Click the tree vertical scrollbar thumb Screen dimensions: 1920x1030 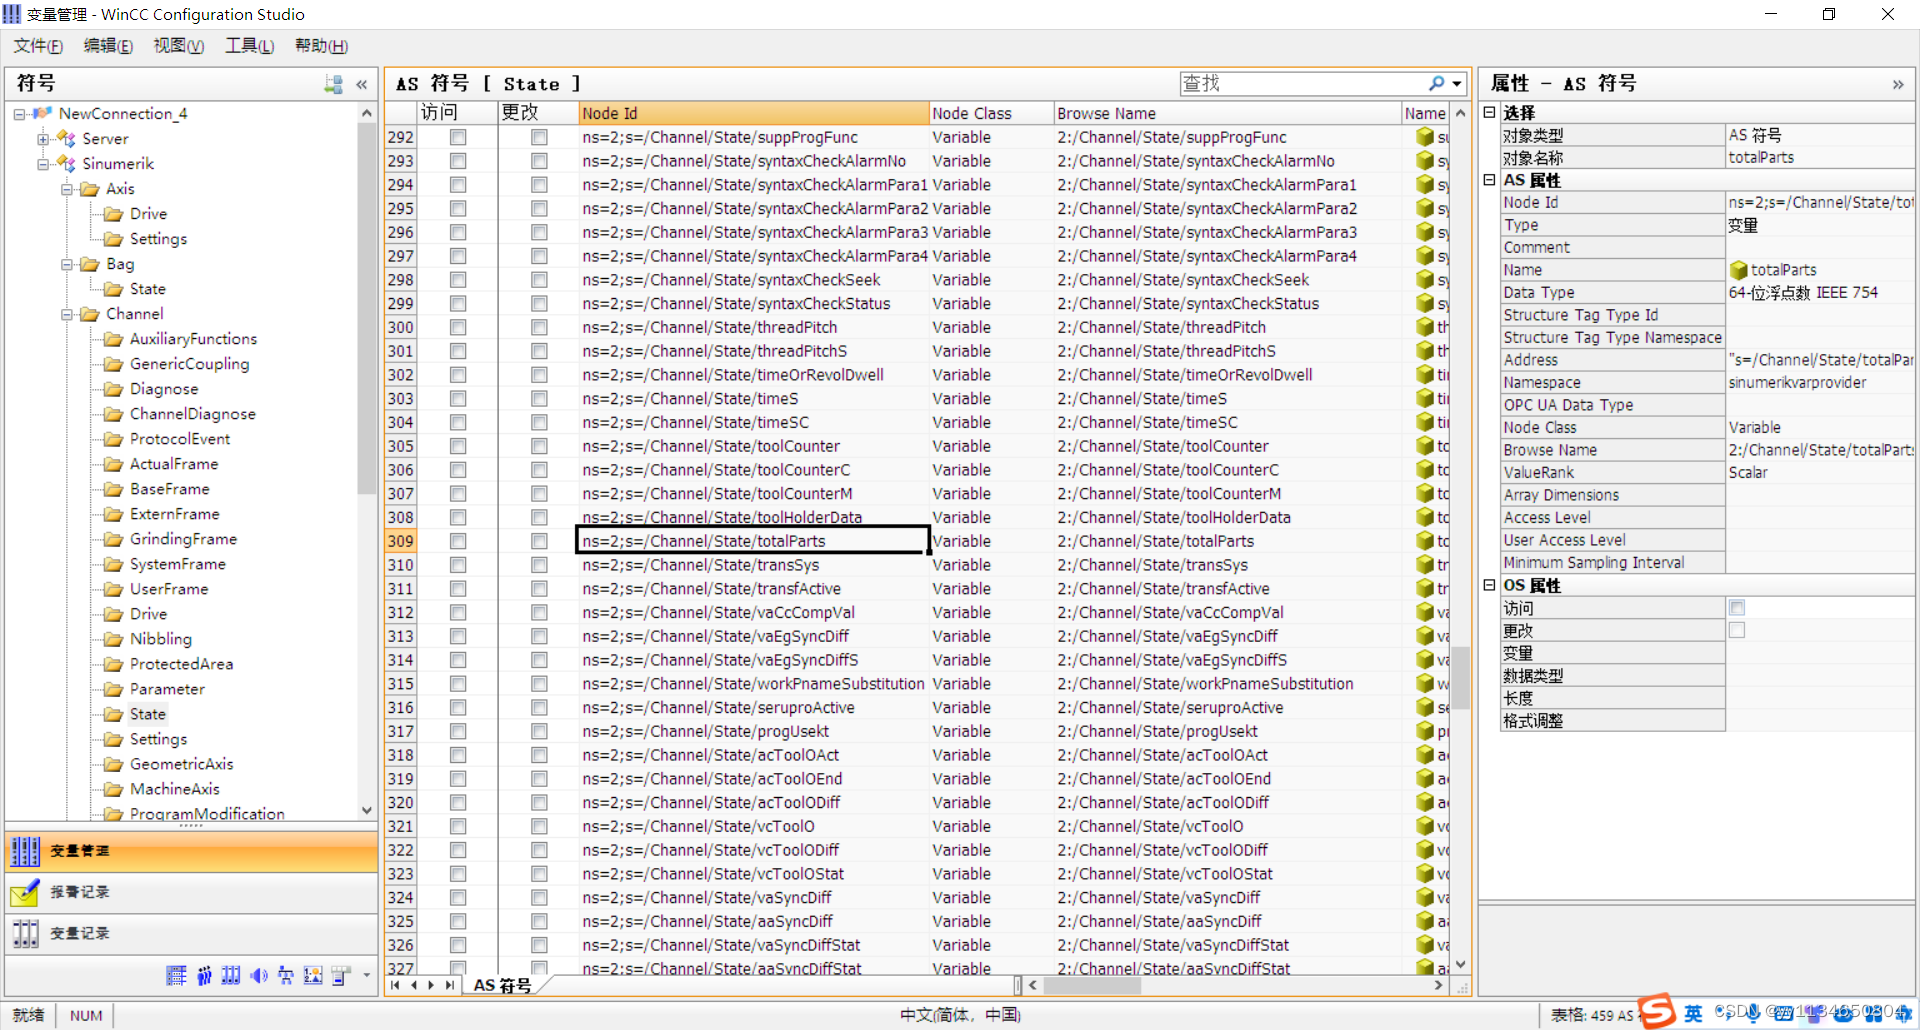[x=366, y=310]
